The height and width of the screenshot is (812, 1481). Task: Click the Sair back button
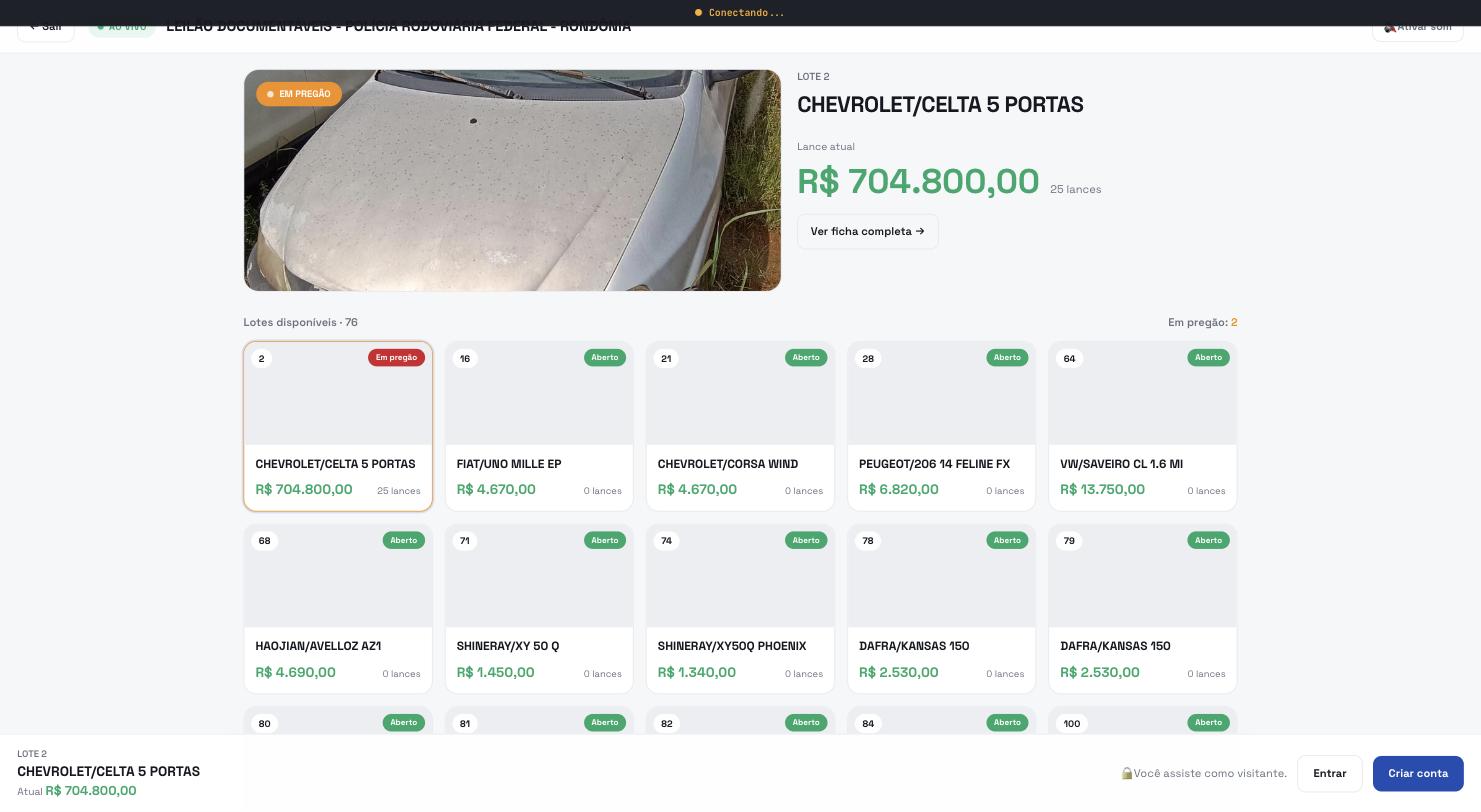[x=46, y=32]
